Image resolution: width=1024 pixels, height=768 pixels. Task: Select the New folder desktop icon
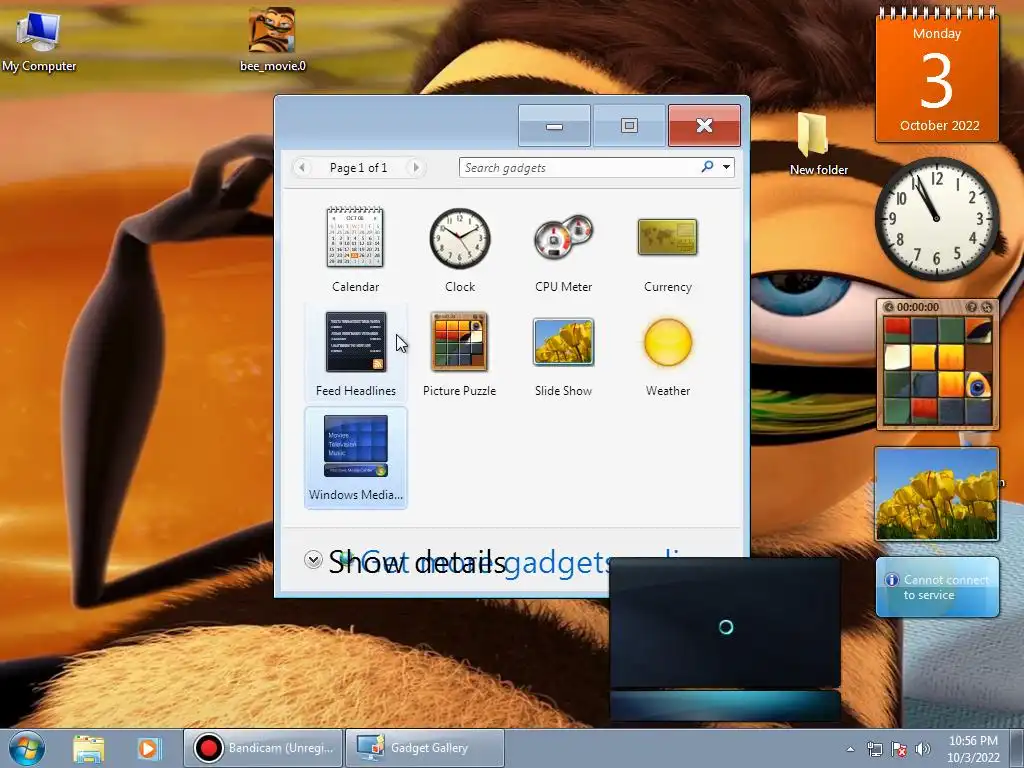pyautogui.click(x=818, y=144)
